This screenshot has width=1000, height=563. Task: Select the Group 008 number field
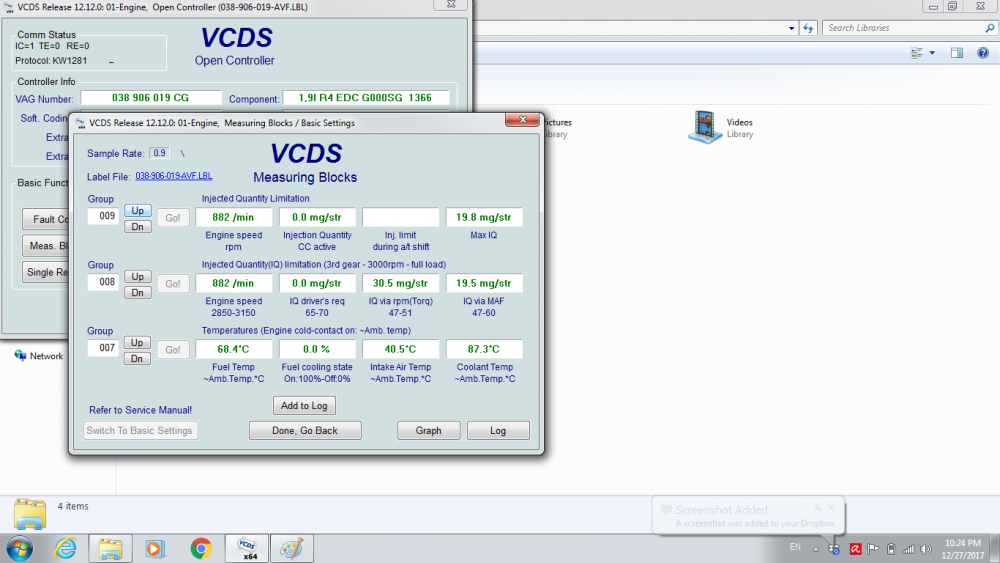103,282
